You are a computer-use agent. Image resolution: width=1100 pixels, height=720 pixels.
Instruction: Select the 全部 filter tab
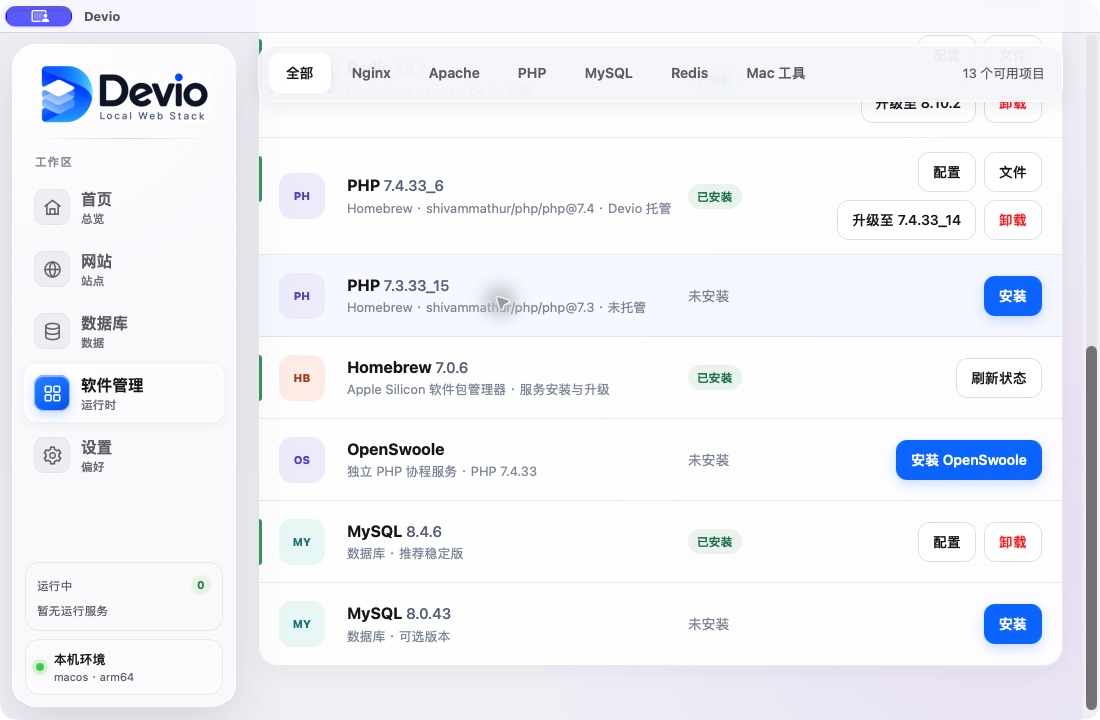300,73
